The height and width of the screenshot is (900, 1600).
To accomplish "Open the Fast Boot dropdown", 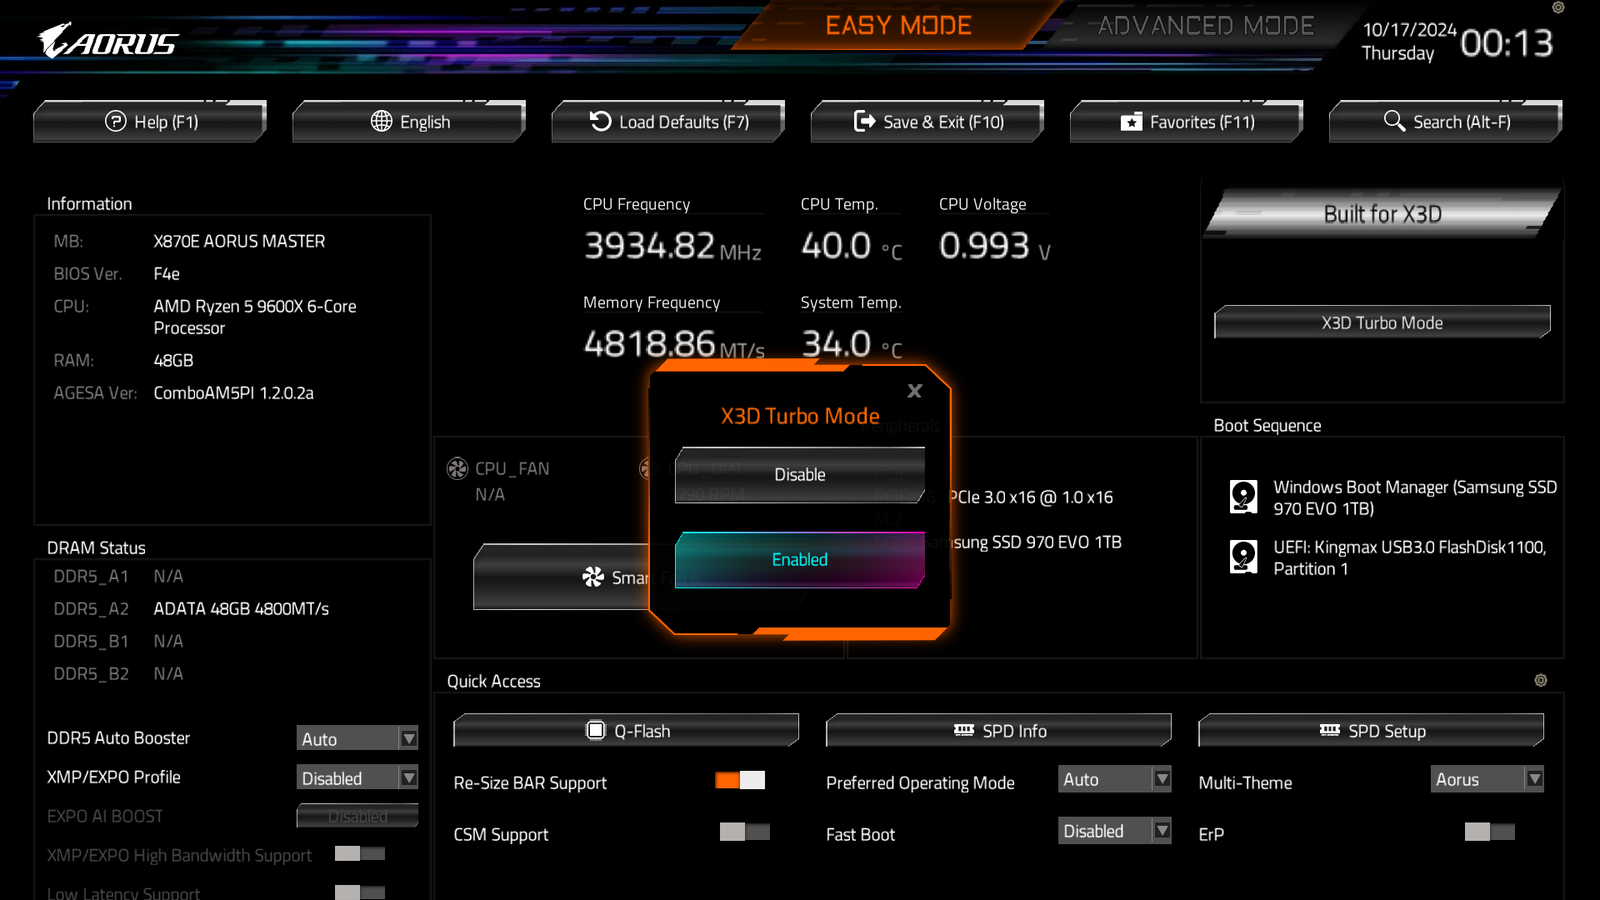I will pos(1115,831).
